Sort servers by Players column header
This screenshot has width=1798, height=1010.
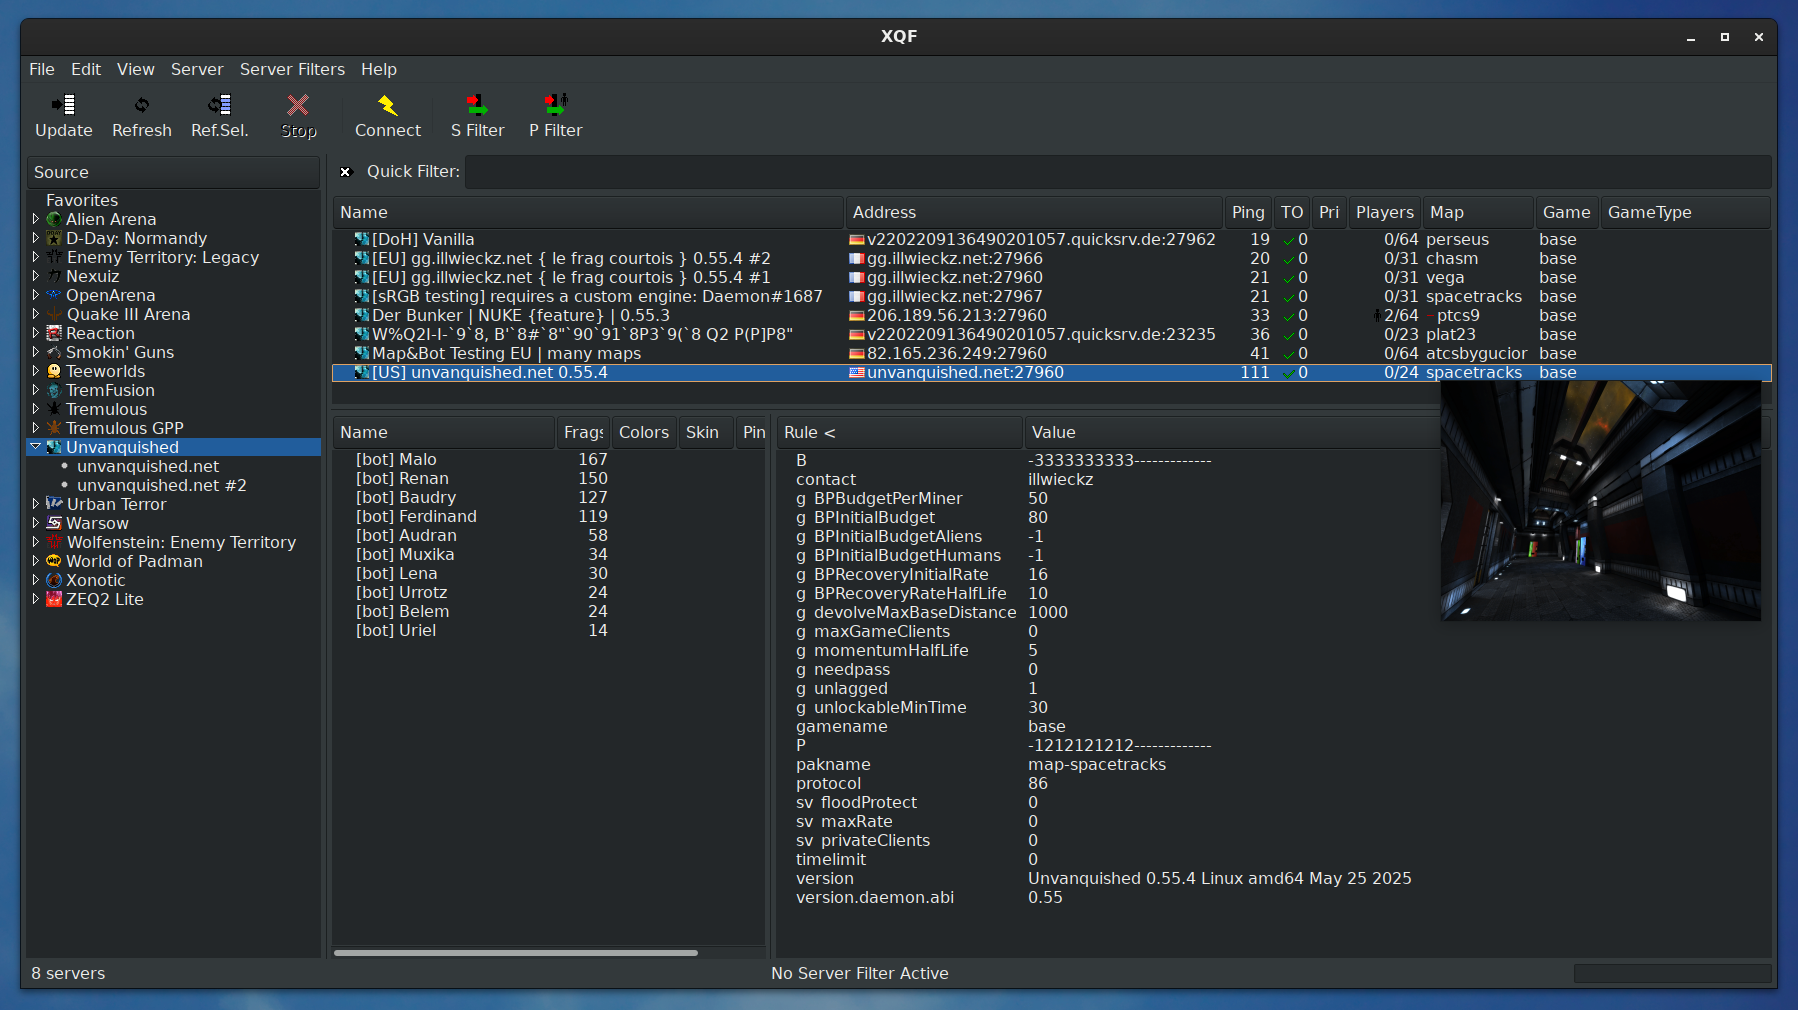1385,212
